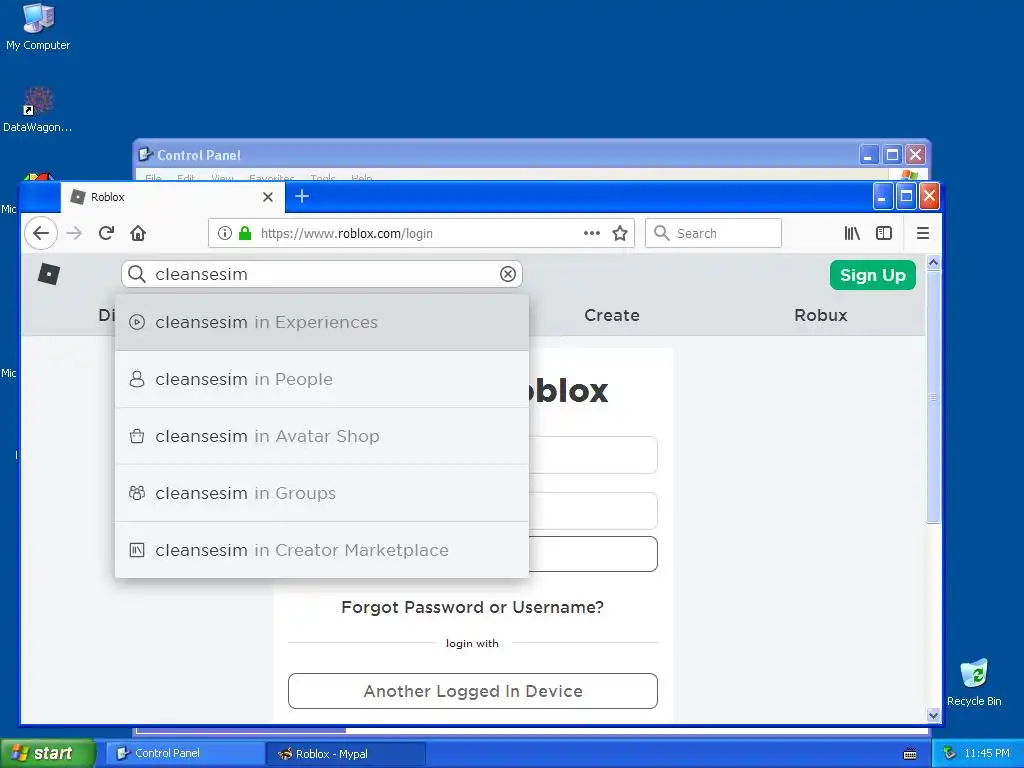Click the Roblox logo in site header
The width and height of the screenshot is (1024, 768).
pos(49,274)
